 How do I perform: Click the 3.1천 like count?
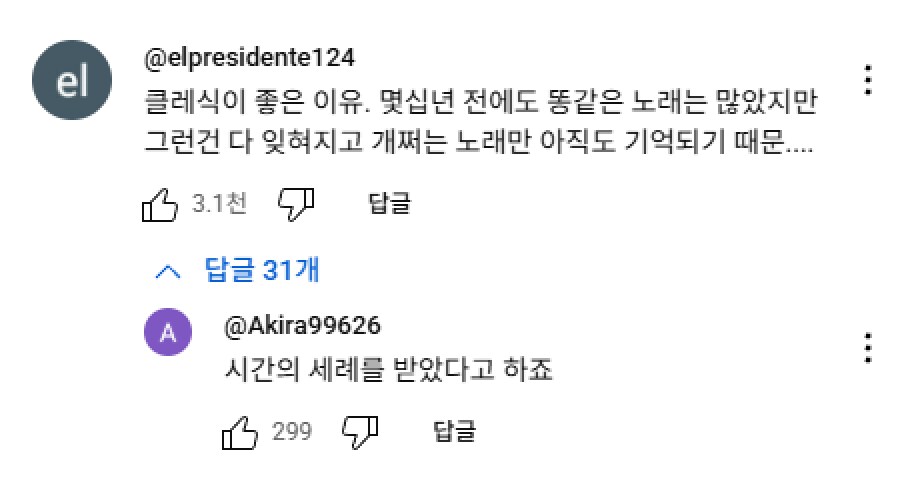pos(219,205)
